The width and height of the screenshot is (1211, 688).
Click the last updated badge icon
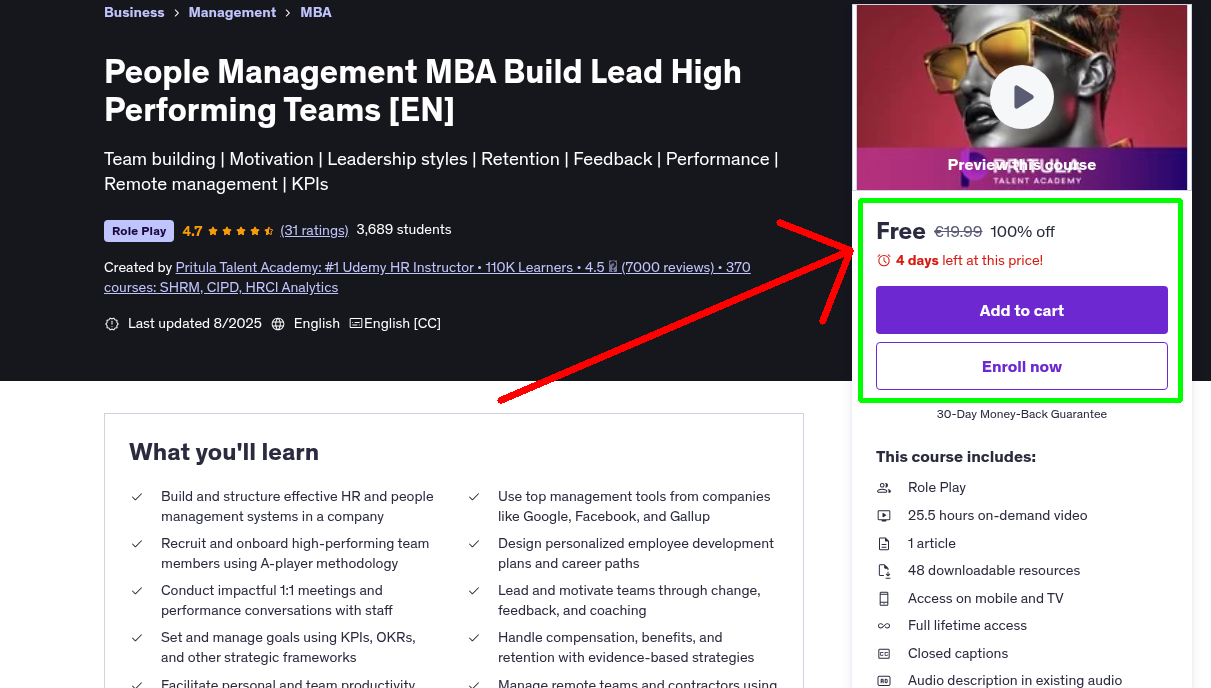click(112, 324)
